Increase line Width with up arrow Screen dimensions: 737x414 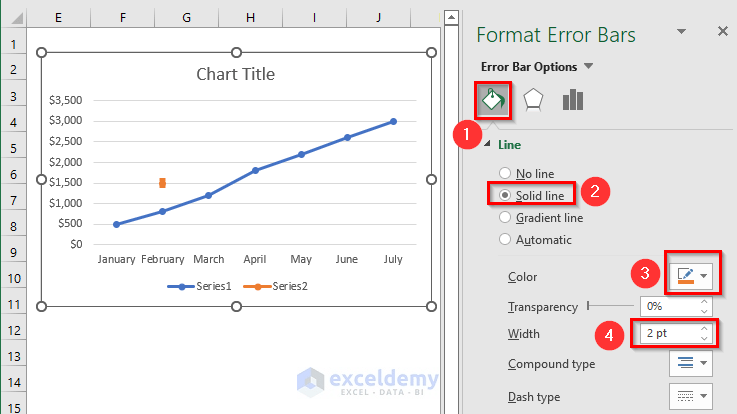(704, 329)
